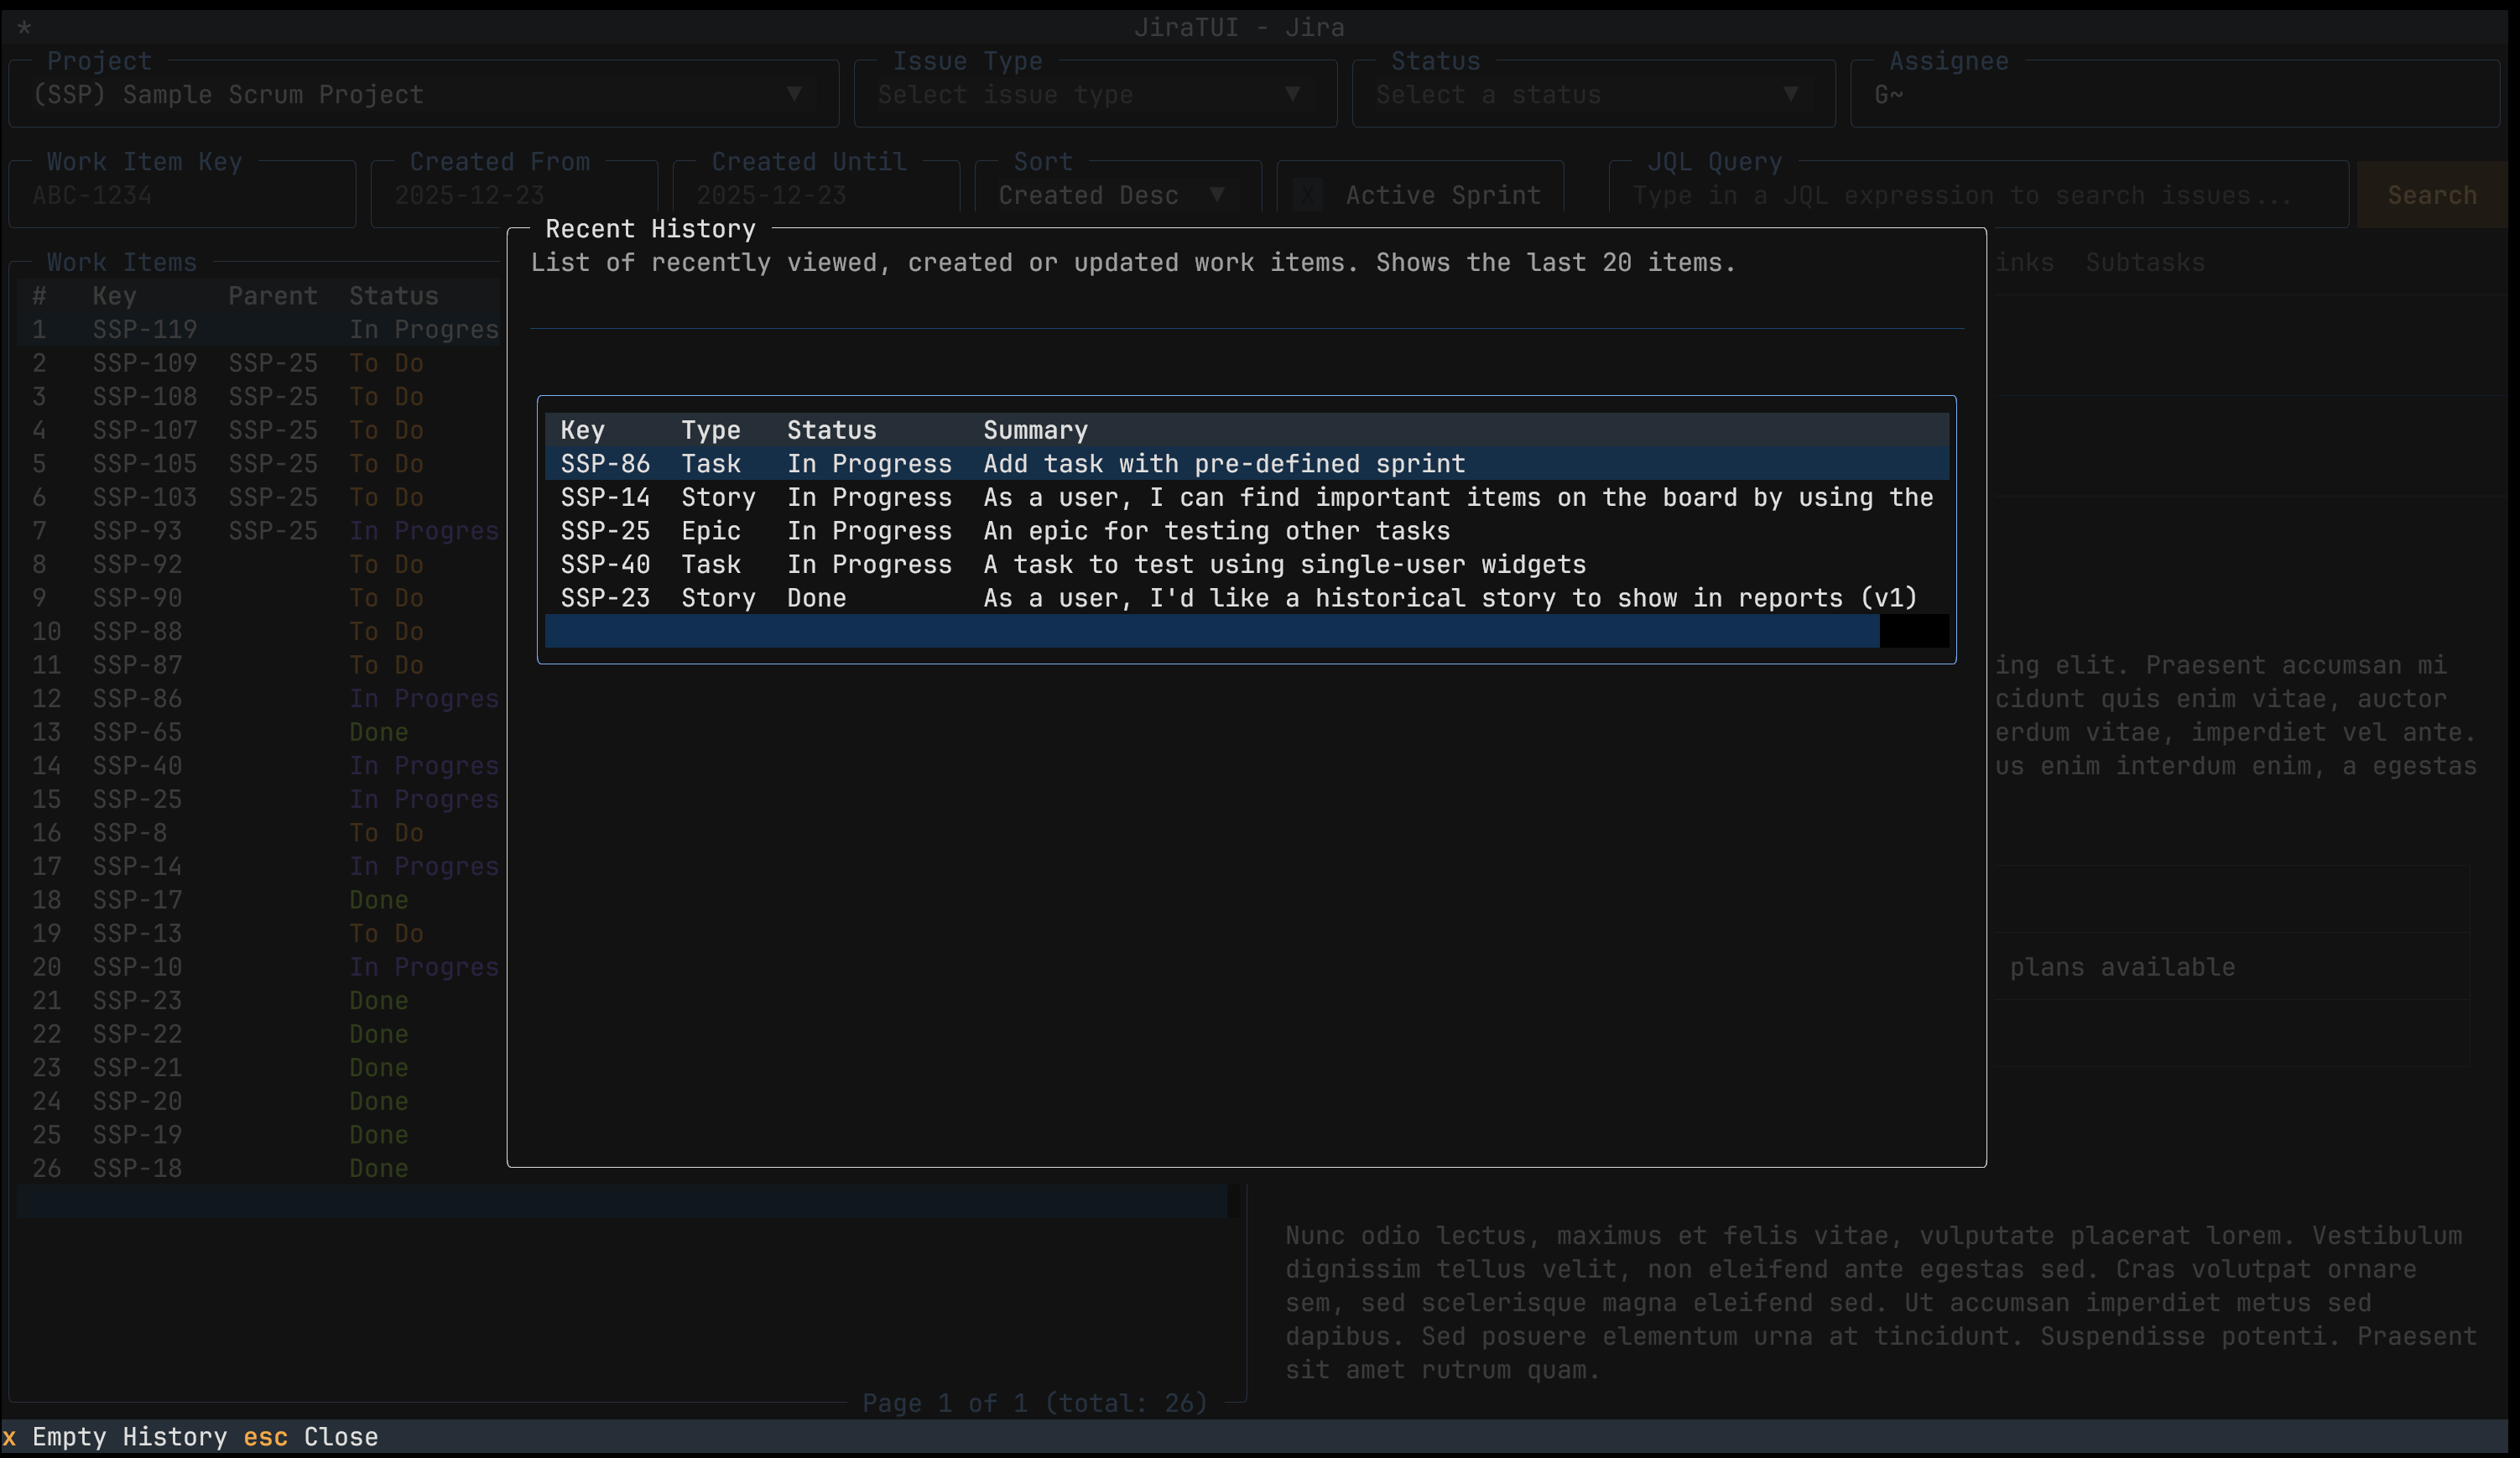Image resolution: width=2520 pixels, height=1458 pixels.
Task: Select the SSP-17 work item row
Action: pyautogui.click(x=258, y=900)
